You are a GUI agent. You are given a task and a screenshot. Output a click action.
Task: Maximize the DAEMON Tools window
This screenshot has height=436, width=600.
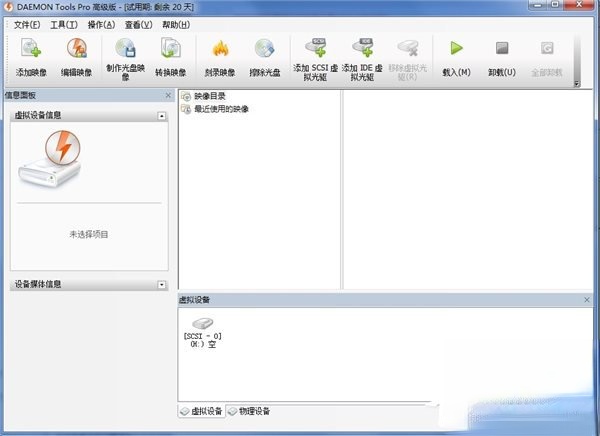[555, 5]
